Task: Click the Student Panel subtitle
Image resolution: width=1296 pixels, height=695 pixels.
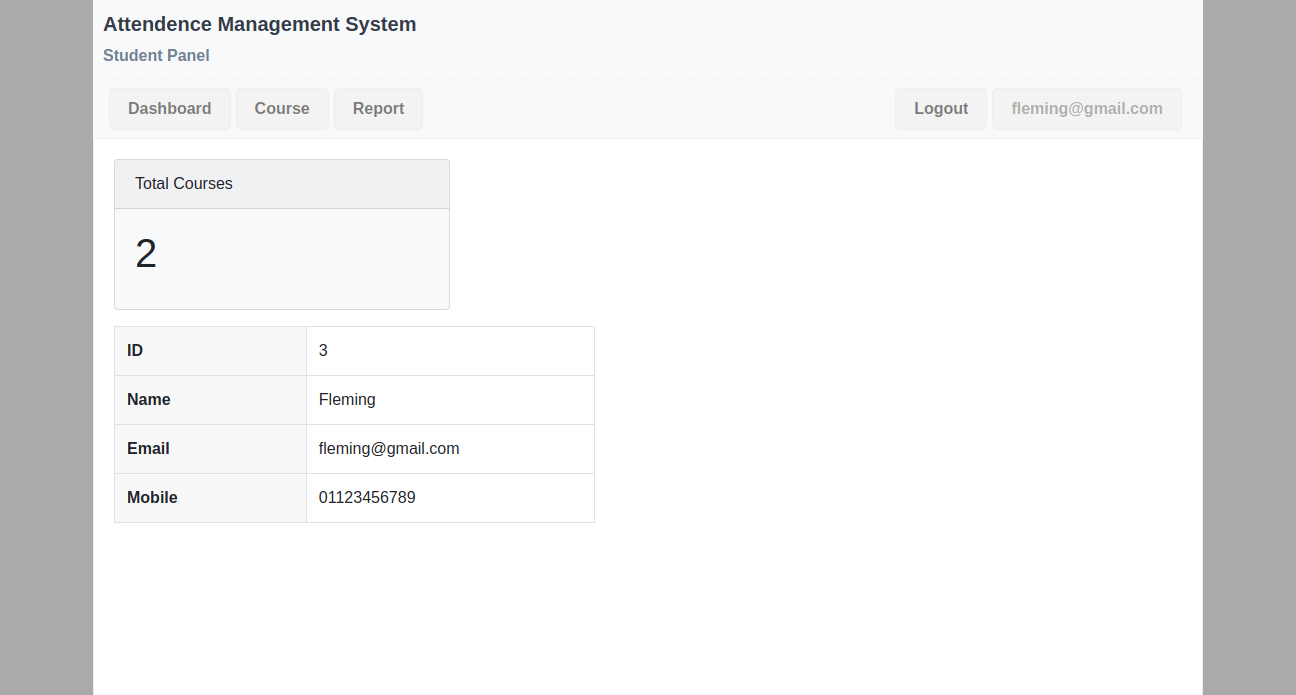Action: [156, 56]
